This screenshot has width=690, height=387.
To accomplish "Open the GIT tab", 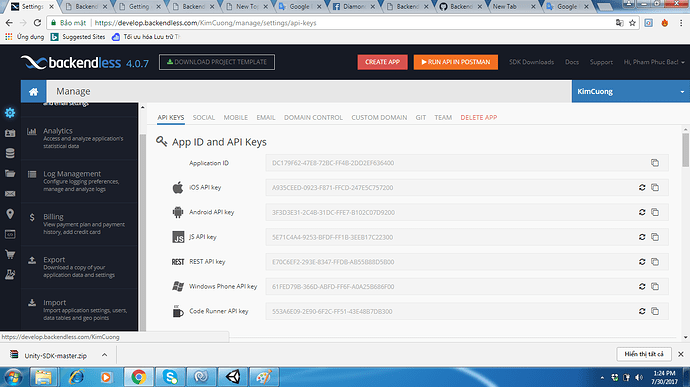I will pyautogui.click(x=421, y=118).
